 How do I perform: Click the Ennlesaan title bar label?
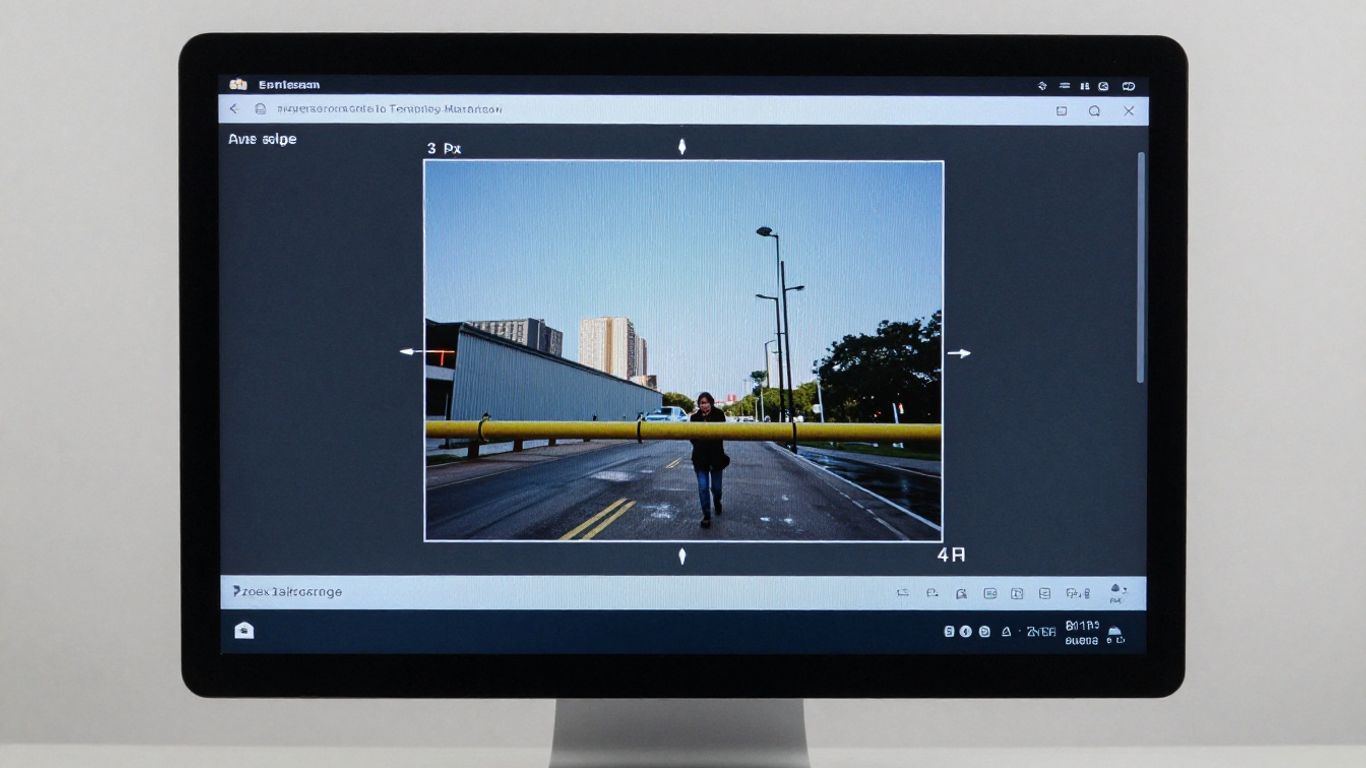click(x=289, y=85)
